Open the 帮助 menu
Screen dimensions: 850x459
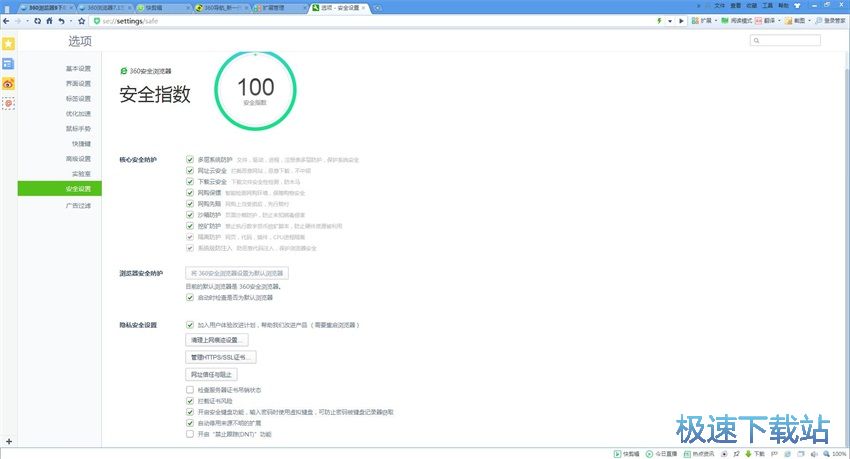click(783, 5)
